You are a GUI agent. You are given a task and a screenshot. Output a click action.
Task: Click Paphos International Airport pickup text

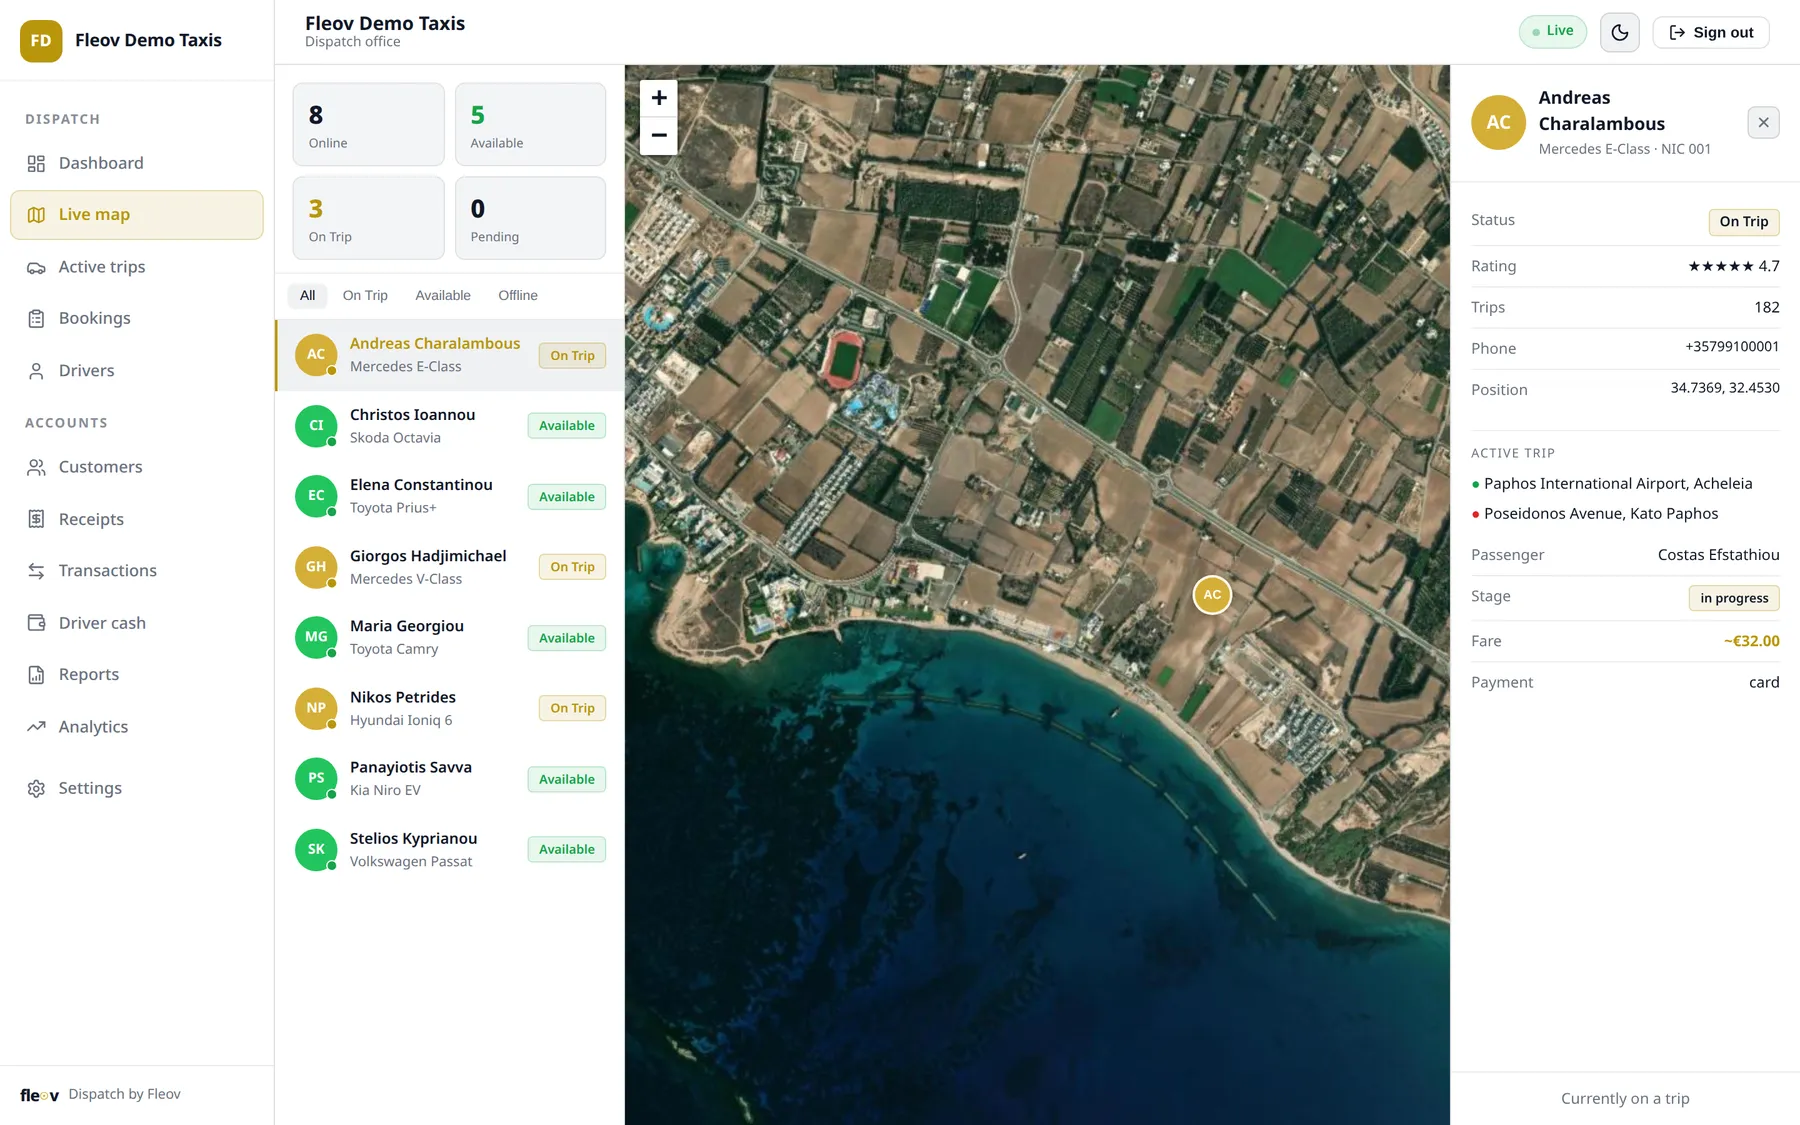(1618, 484)
